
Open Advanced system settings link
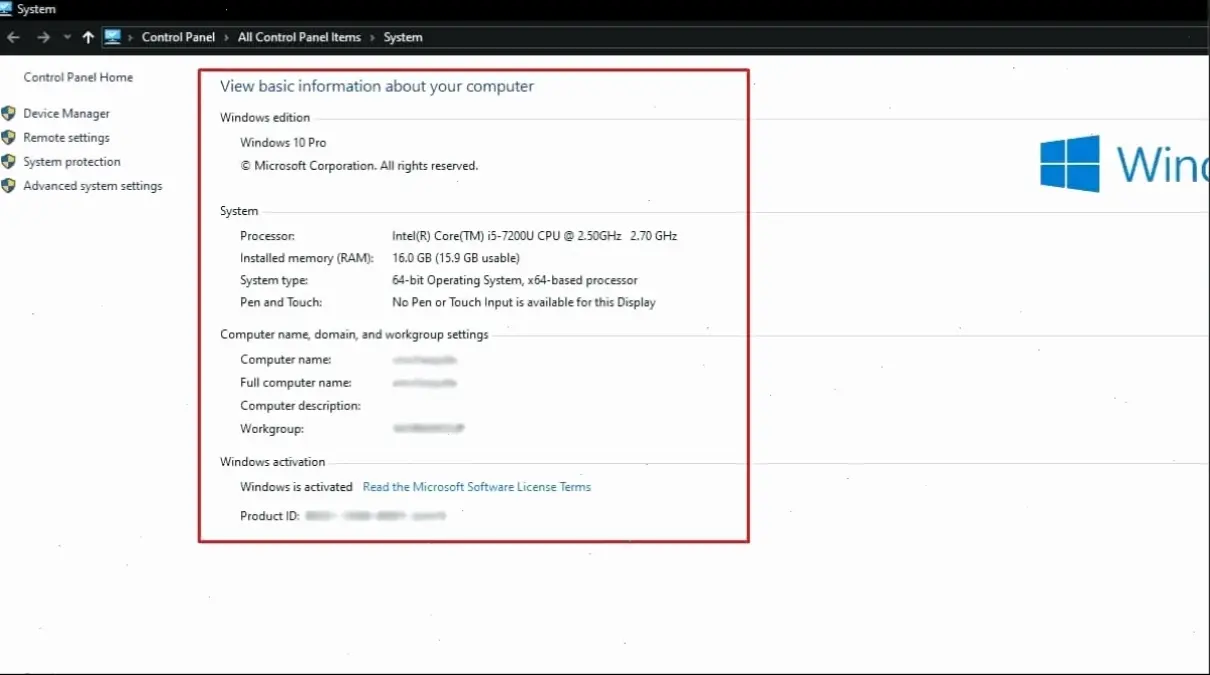pos(92,186)
